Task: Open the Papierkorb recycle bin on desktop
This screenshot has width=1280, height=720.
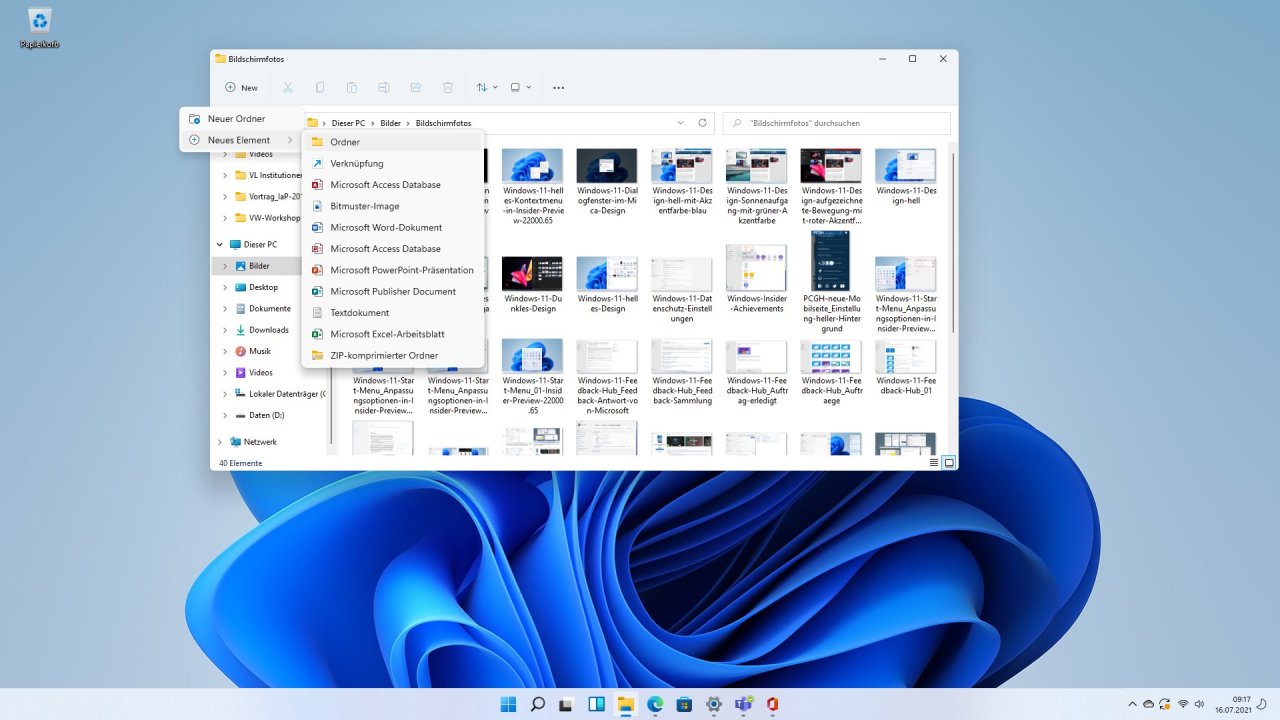Action: point(40,28)
